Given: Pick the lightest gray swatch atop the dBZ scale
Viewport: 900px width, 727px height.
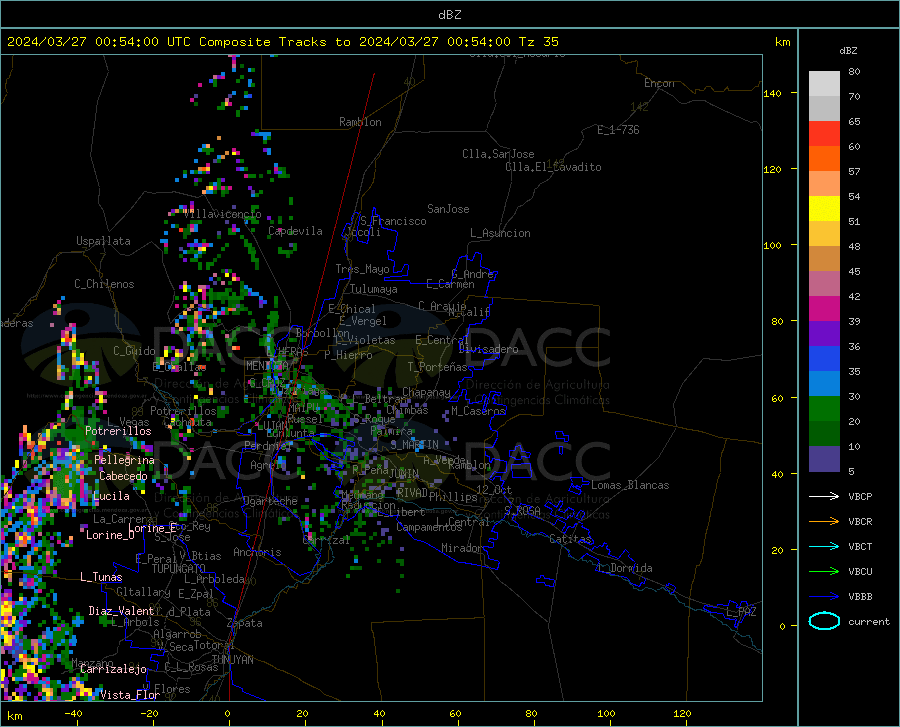Looking at the screenshot, I should point(824,84).
